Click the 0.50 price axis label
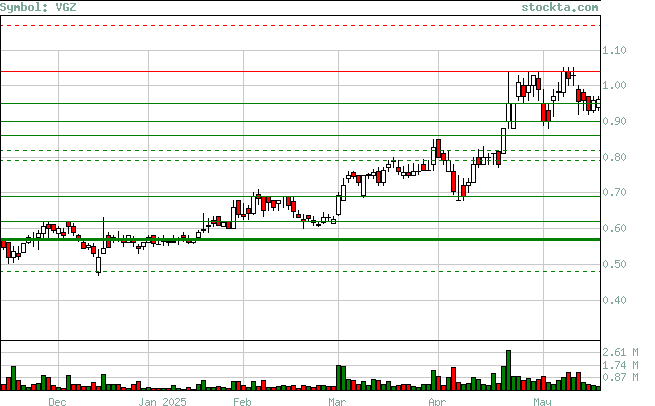655x406 pixels. click(x=614, y=264)
